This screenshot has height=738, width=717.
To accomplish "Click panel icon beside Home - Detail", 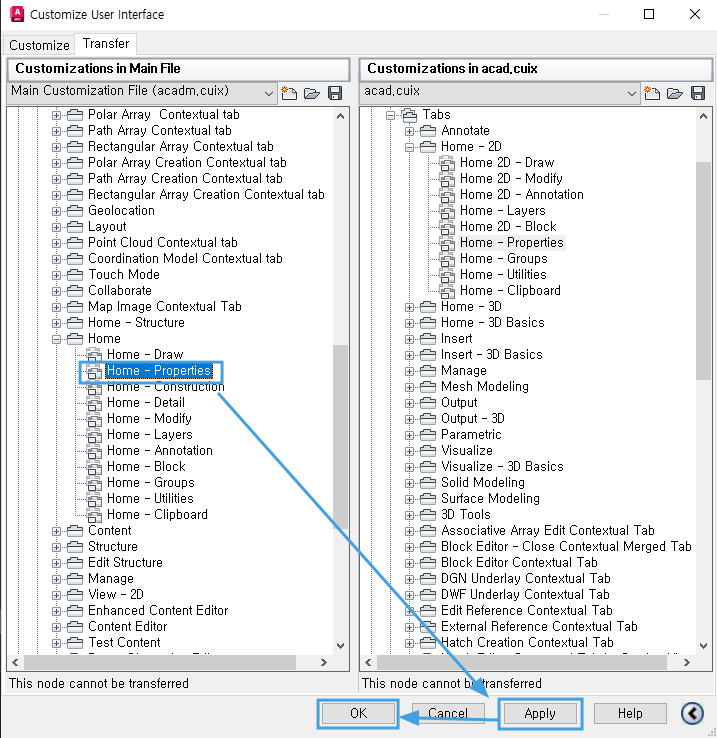I will [94, 403].
